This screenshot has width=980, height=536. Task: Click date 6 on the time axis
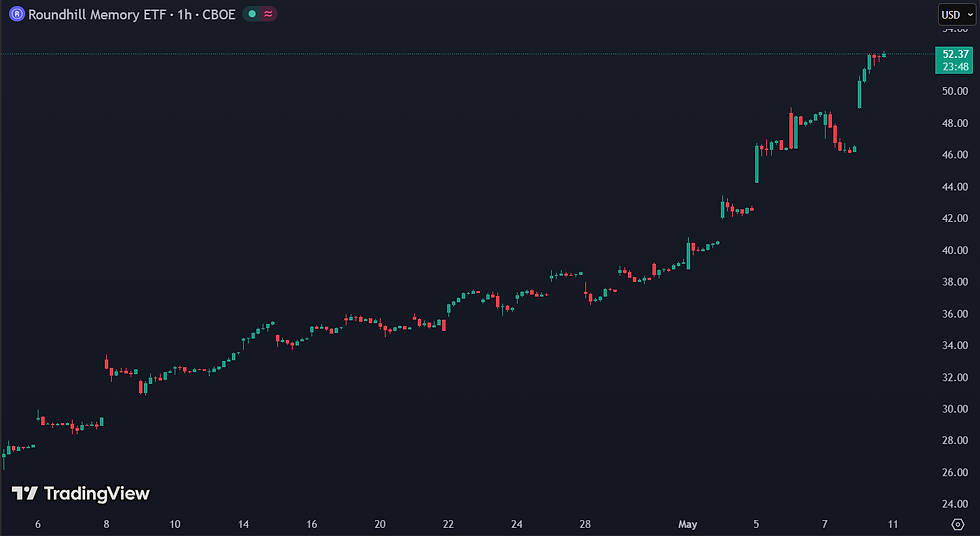click(x=38, y=524)
